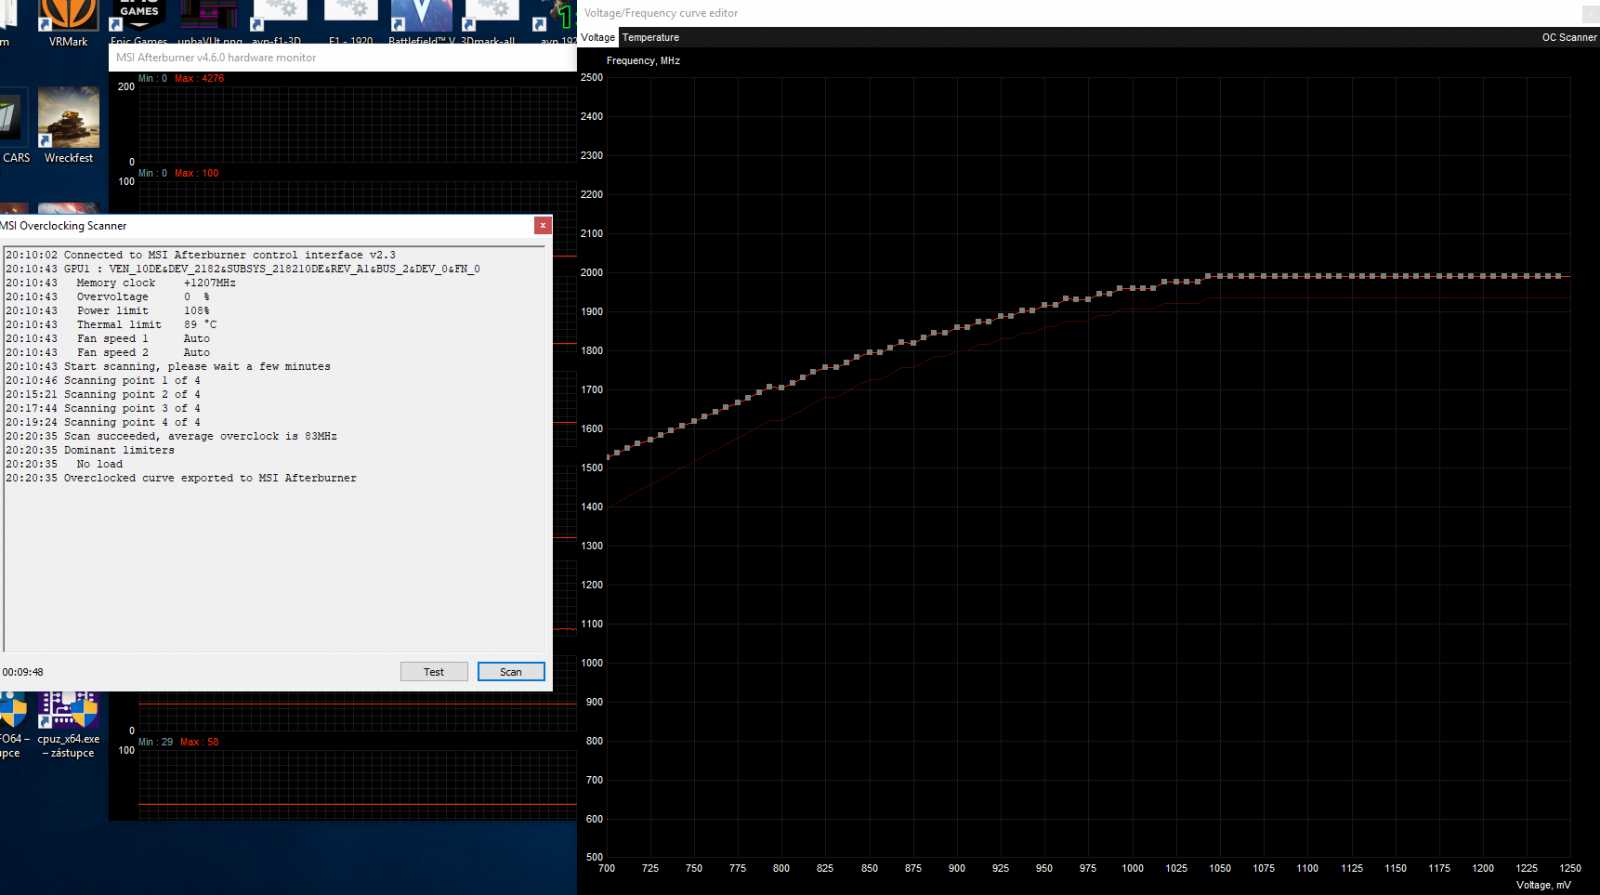Open the Epic Games launcher shortcut
Image resolution: width=1600 pixels, height=895 pixels.
tap(139, 22)
